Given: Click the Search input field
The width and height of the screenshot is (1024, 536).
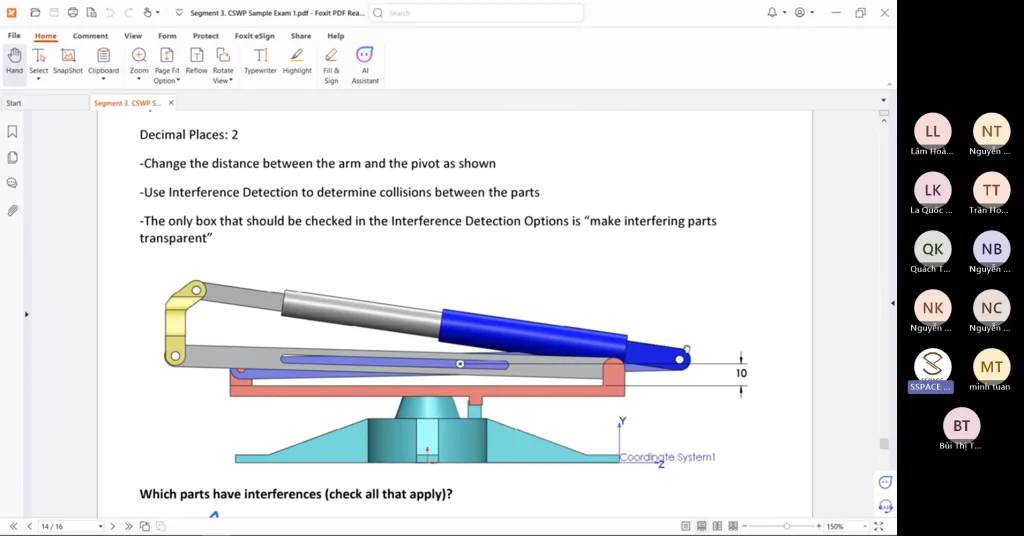Looking at the screenshot, I should coord(477,12).
